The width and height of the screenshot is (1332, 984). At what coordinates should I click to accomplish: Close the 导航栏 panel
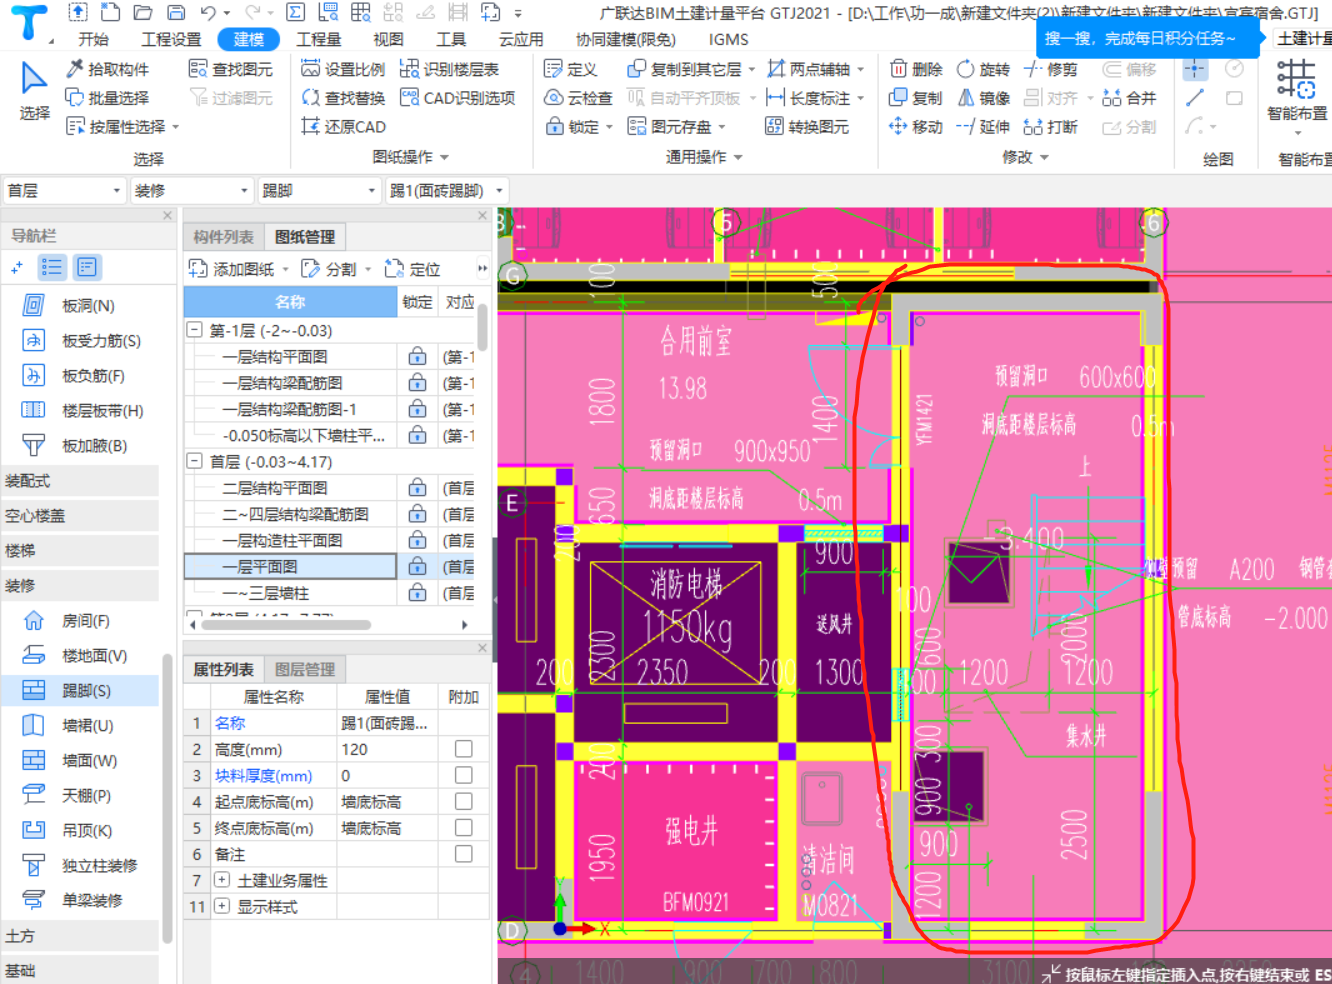tap(167, 216)
